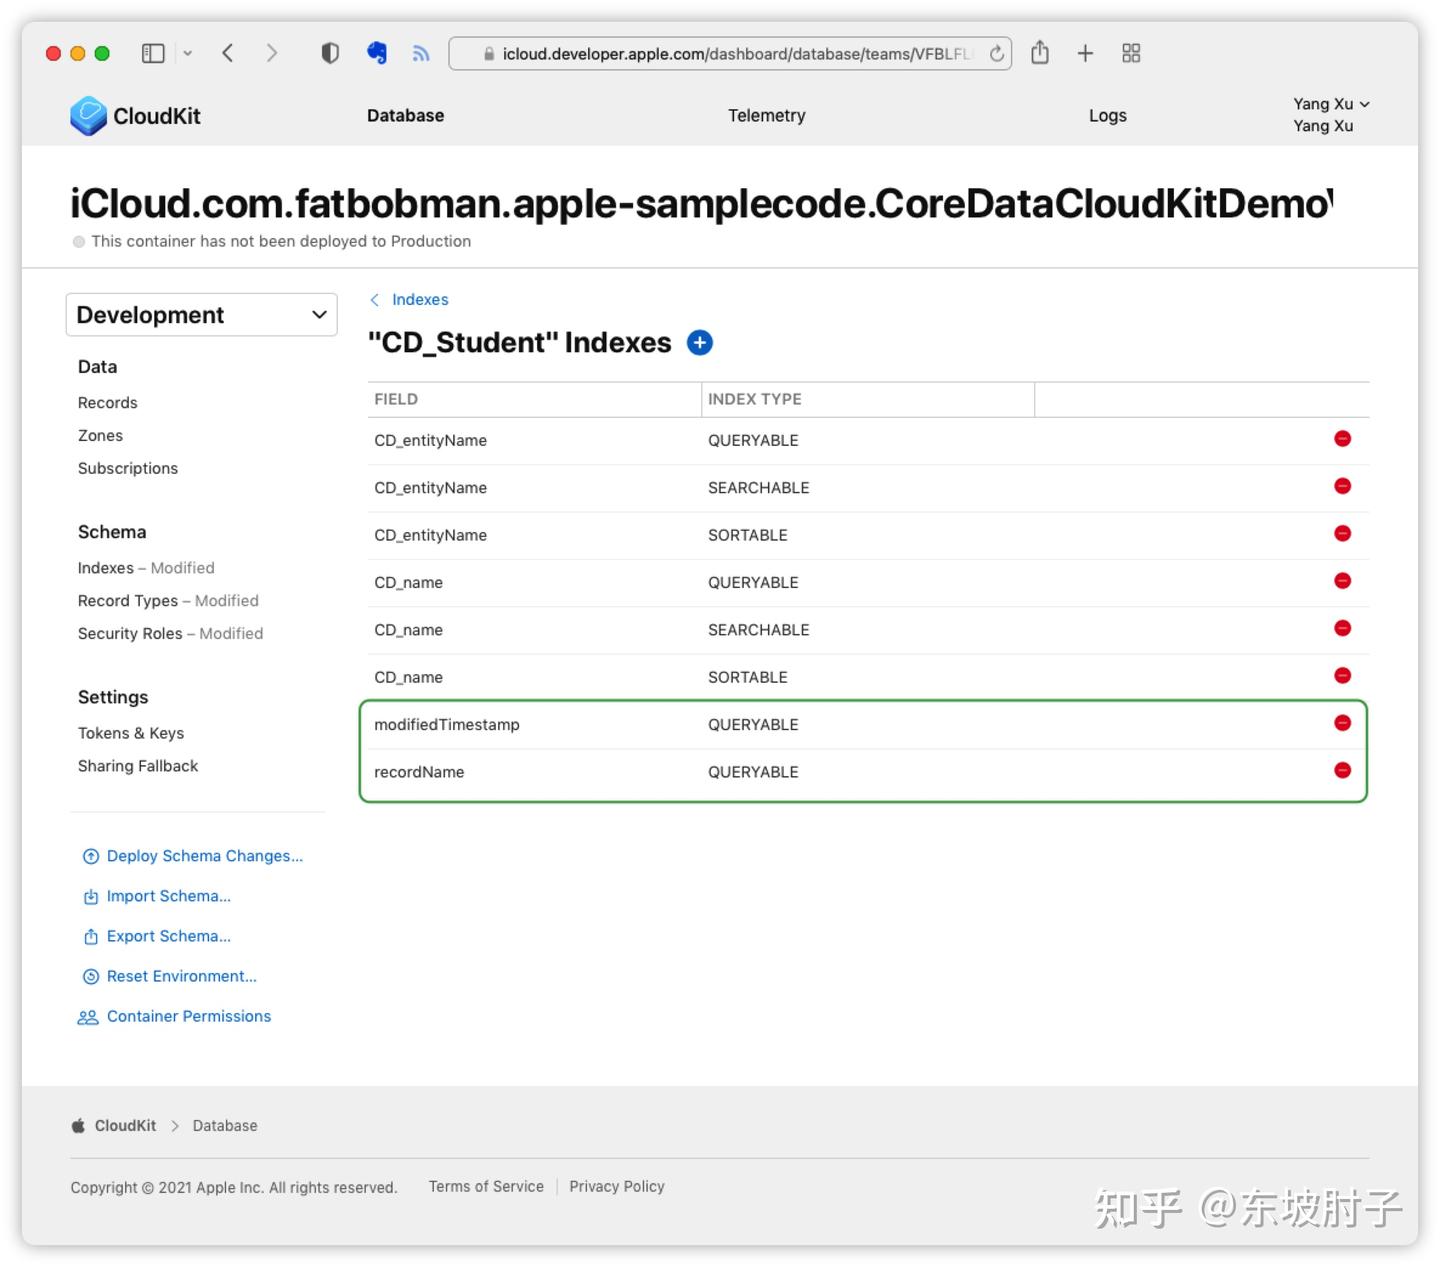Remove the modifiedTimestamp QUERYABLE index
This screenshot has height=1267, width=1440.
coord(1342,723)
